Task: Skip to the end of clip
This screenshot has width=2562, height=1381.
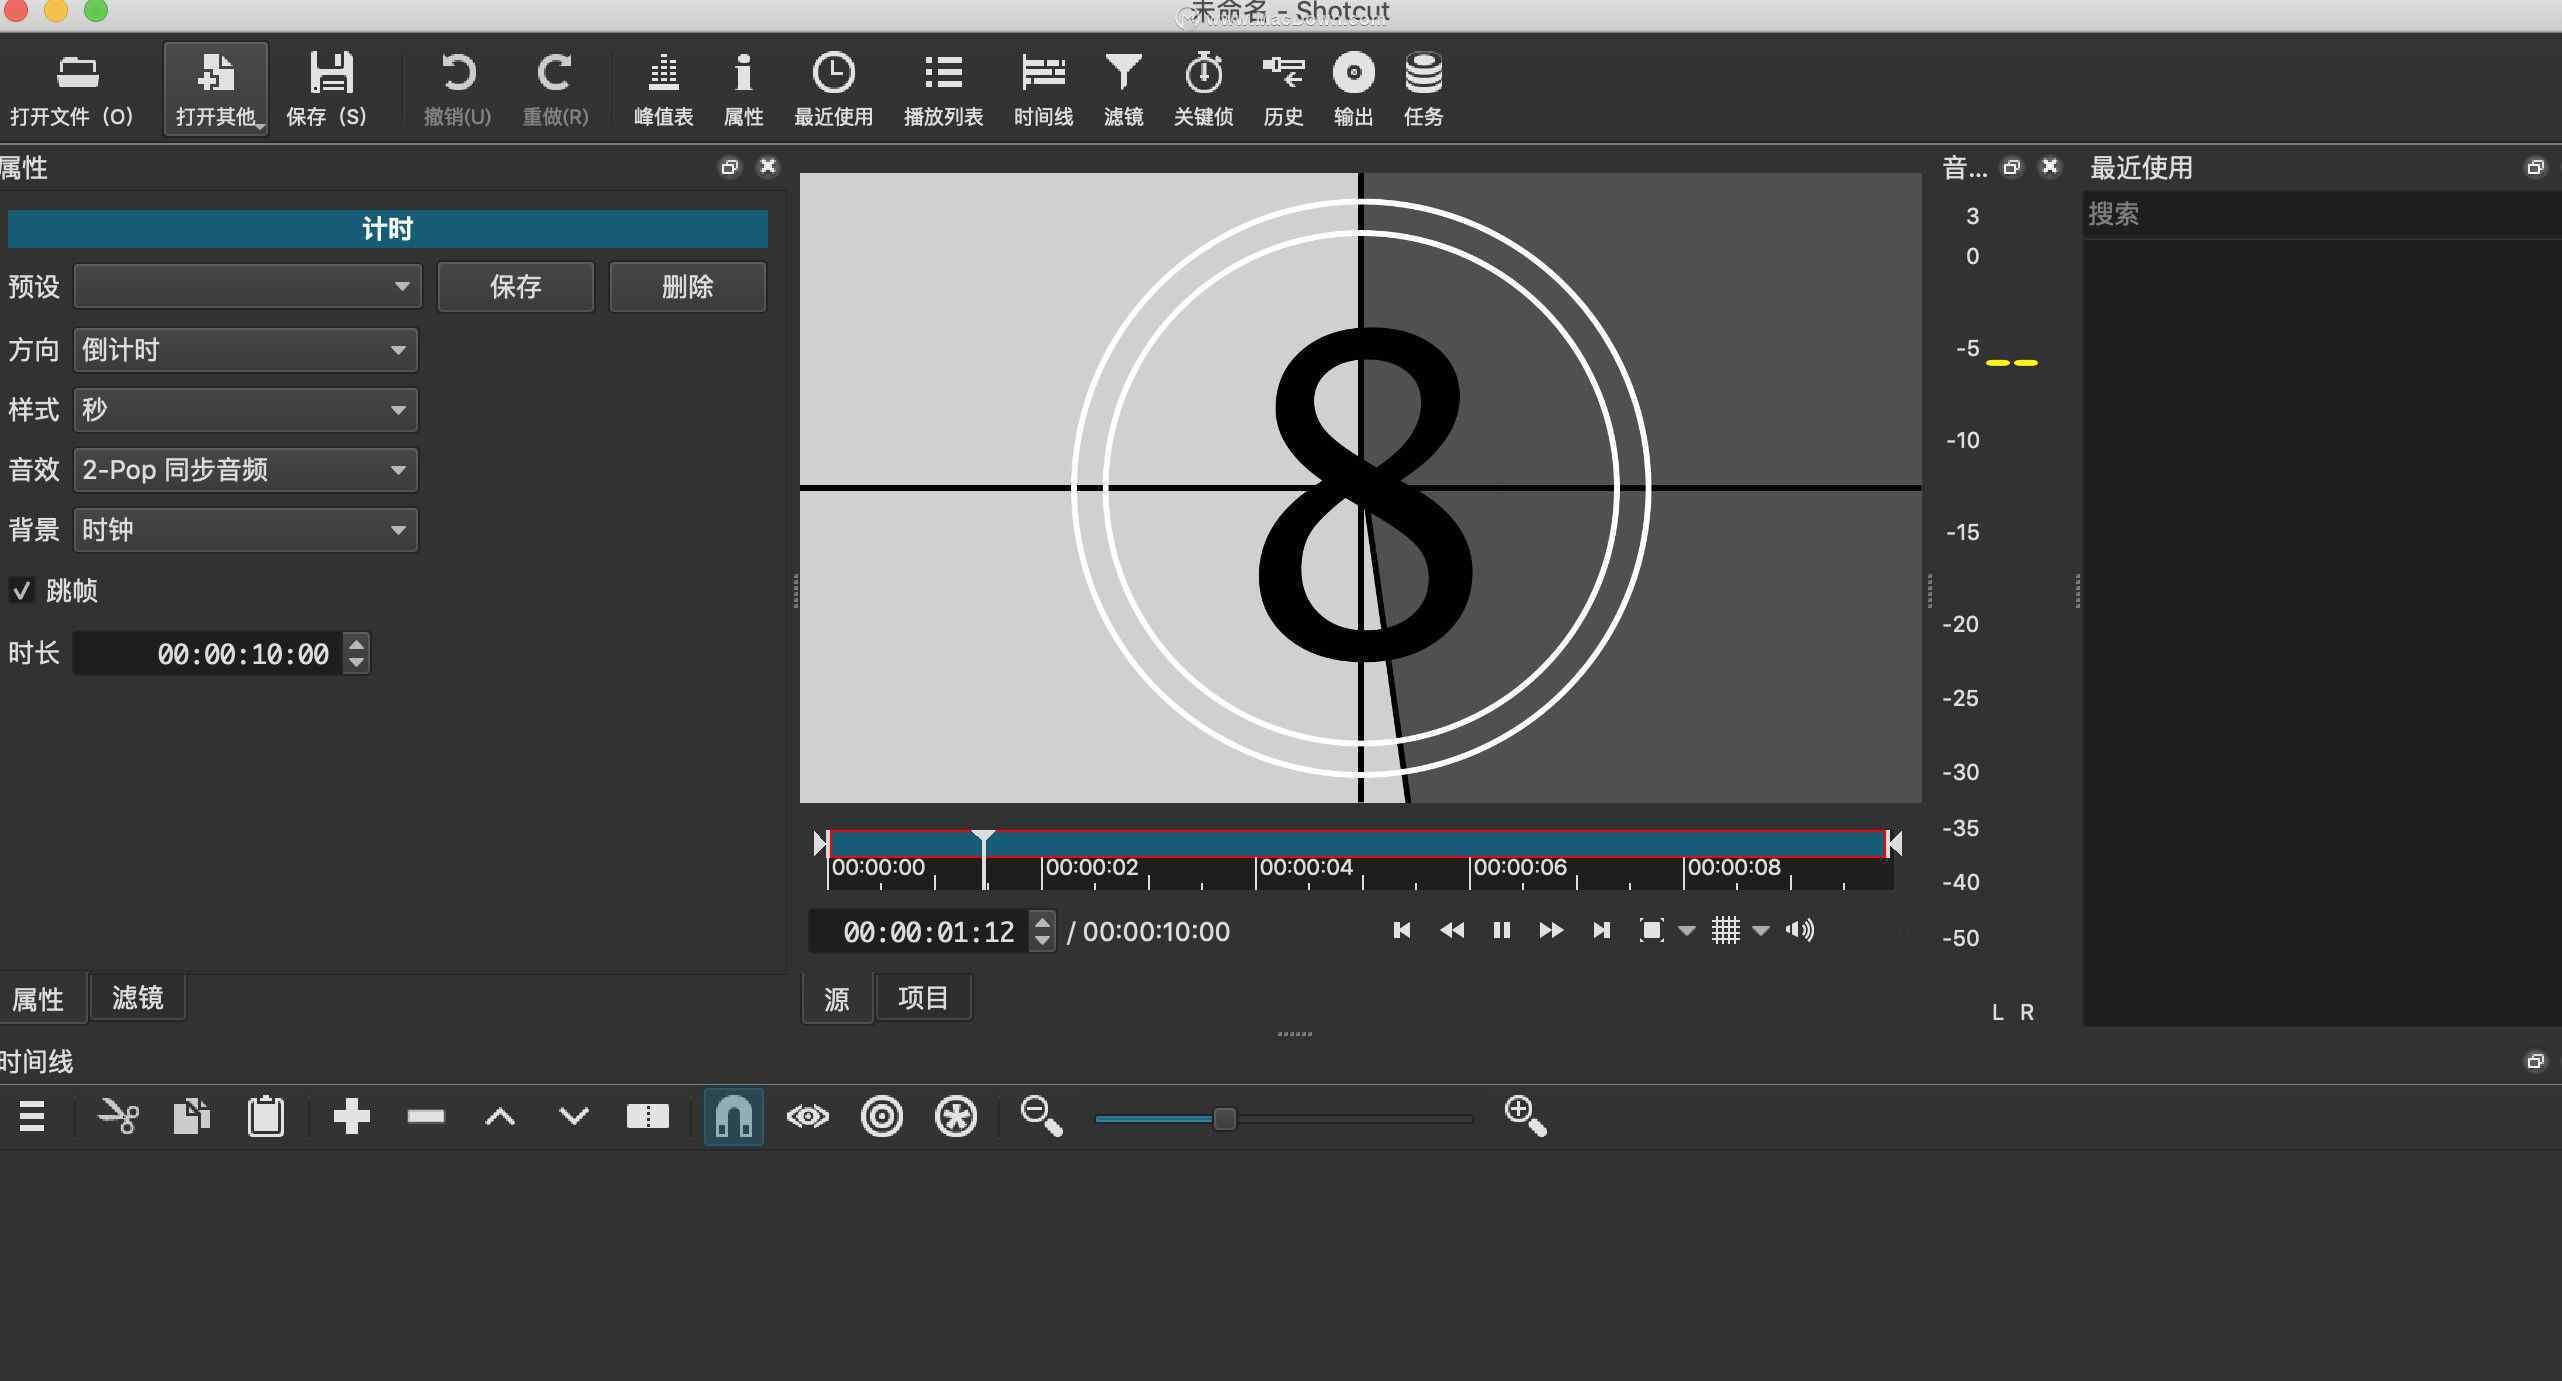Action: pyautogui.click(x=1601, y=930)
